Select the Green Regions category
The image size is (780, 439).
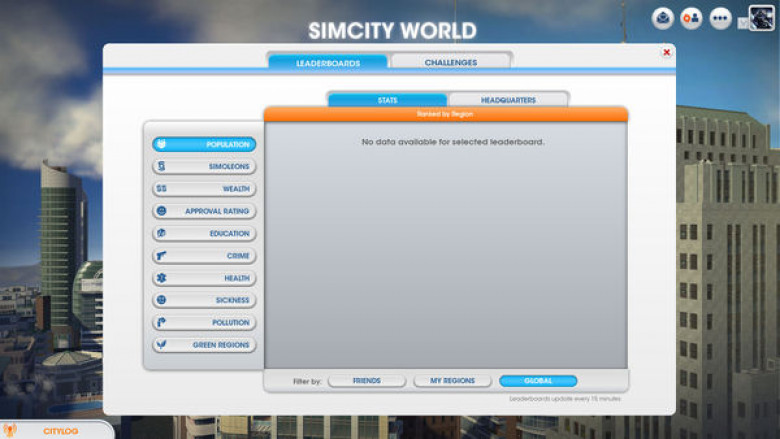(204, 345)
